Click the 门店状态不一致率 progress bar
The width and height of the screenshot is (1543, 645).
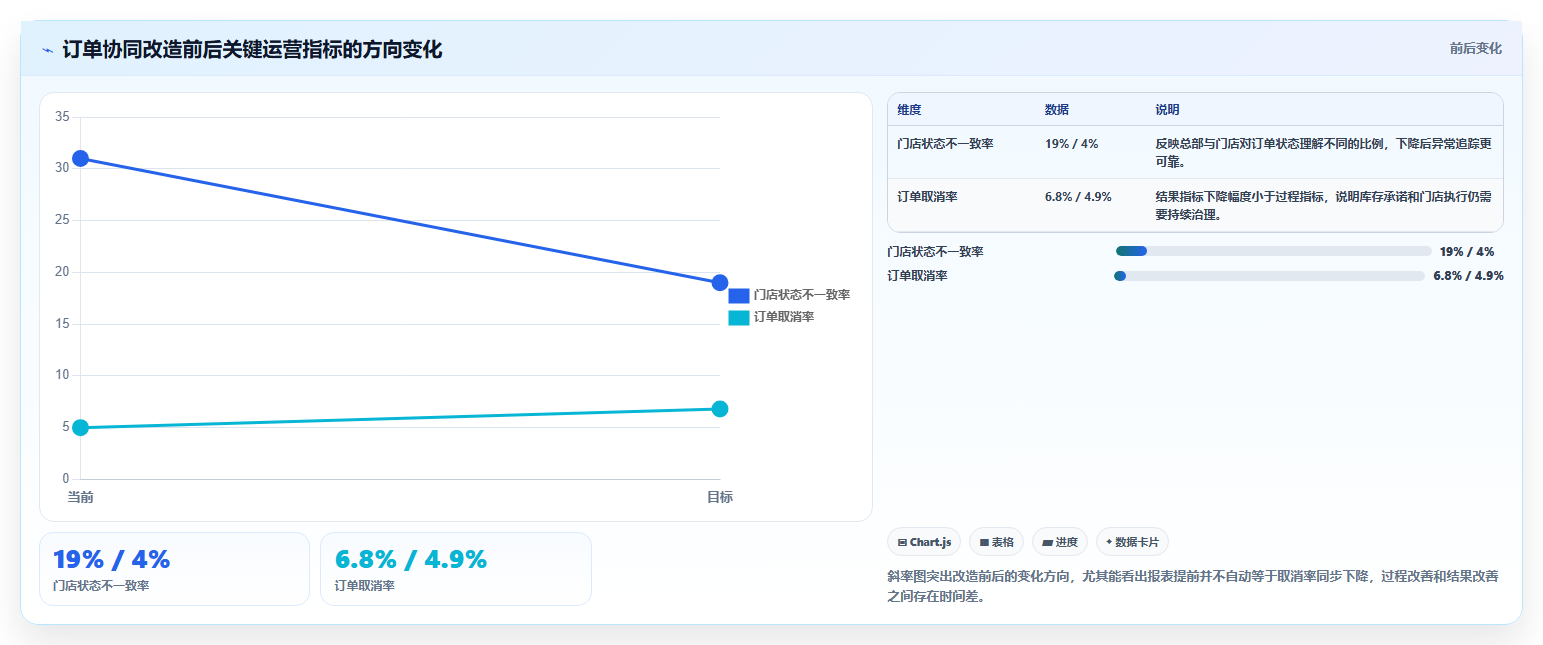click(x=1274, y=251)
